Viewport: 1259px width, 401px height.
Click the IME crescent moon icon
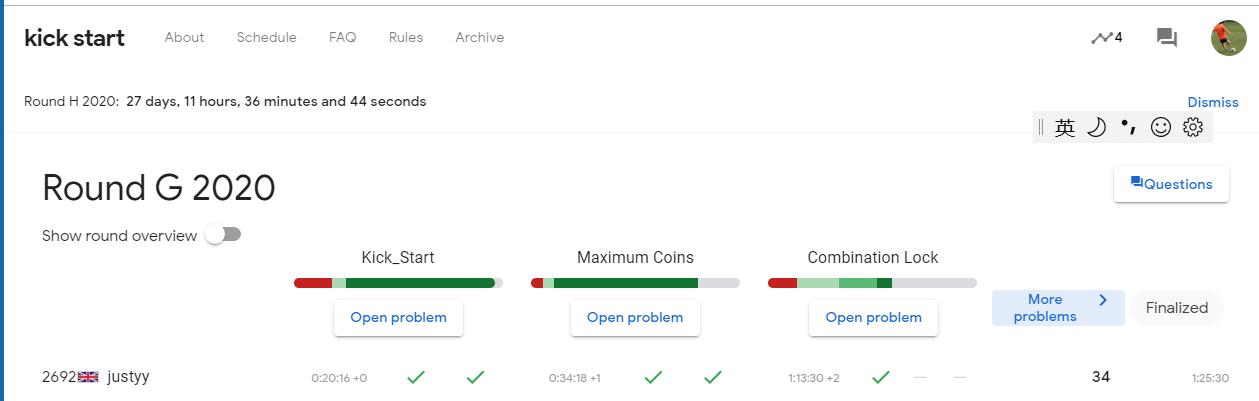click(x=1096, y=128)
